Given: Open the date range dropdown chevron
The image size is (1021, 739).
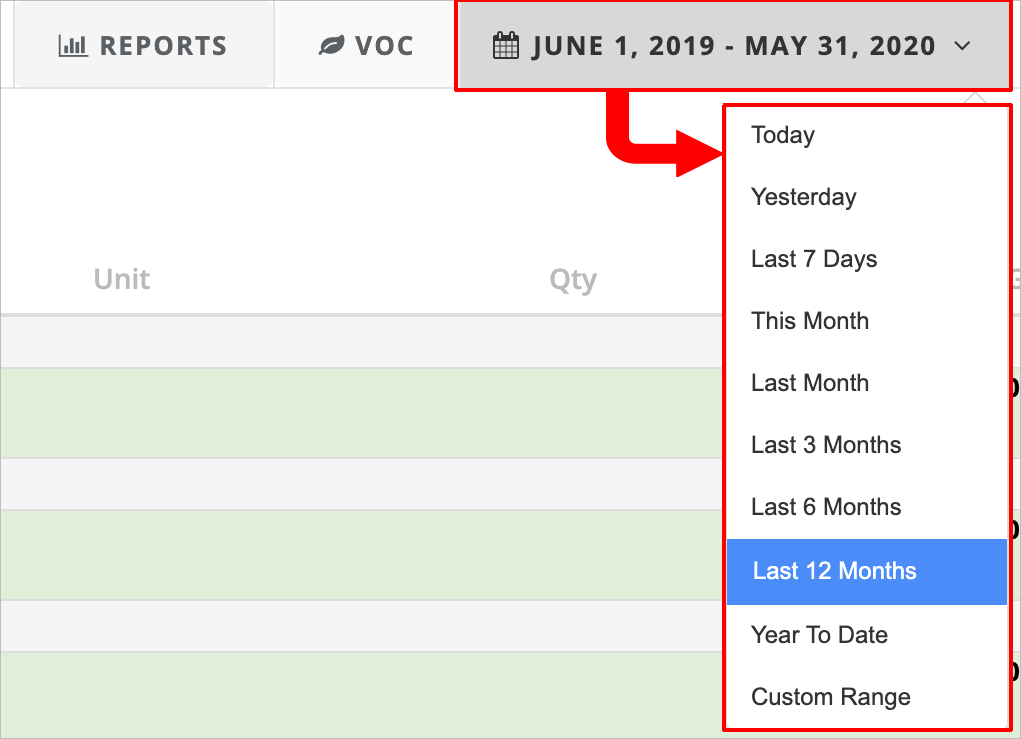Looking at the screenshot, I should coord(962,46).
